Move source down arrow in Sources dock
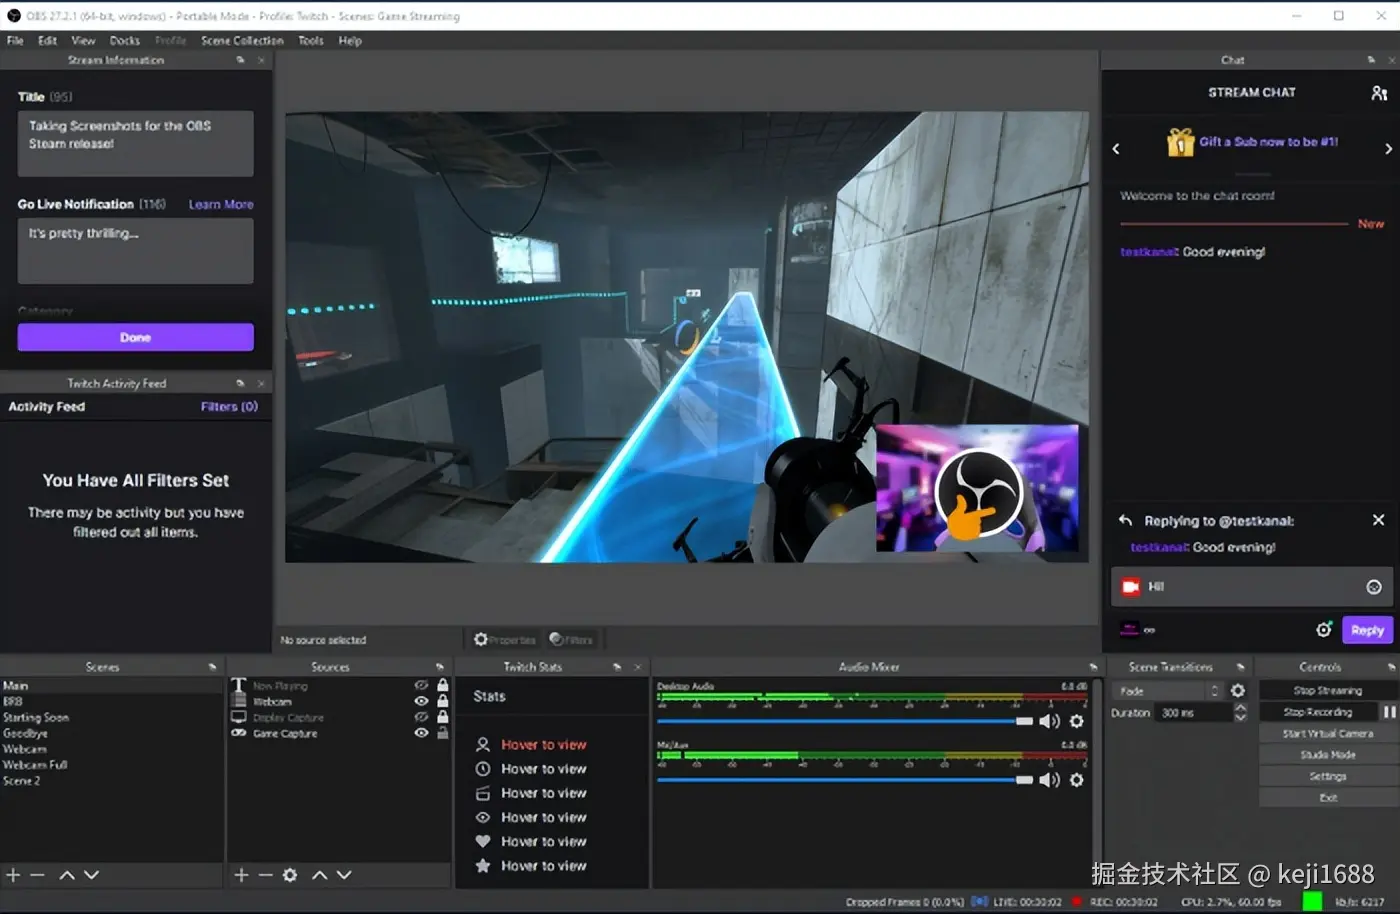This screenshot has width=1400, height=914. click(x=344, y=875)
